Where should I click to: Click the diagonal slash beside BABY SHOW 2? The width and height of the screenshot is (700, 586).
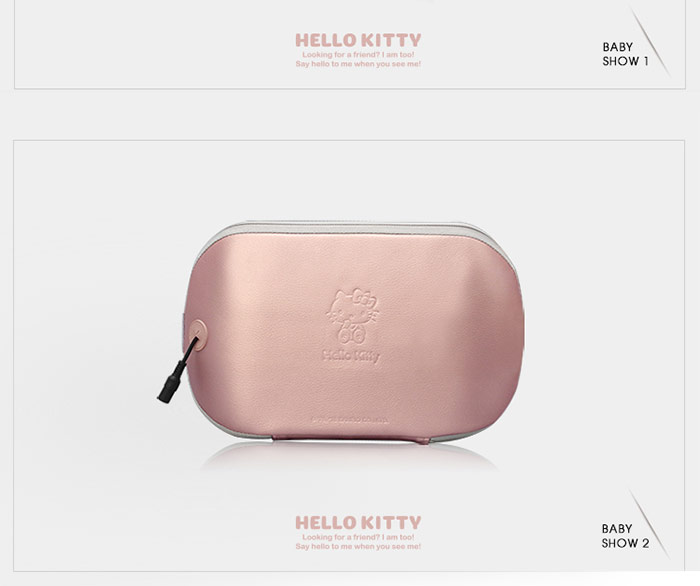point(650,524)
